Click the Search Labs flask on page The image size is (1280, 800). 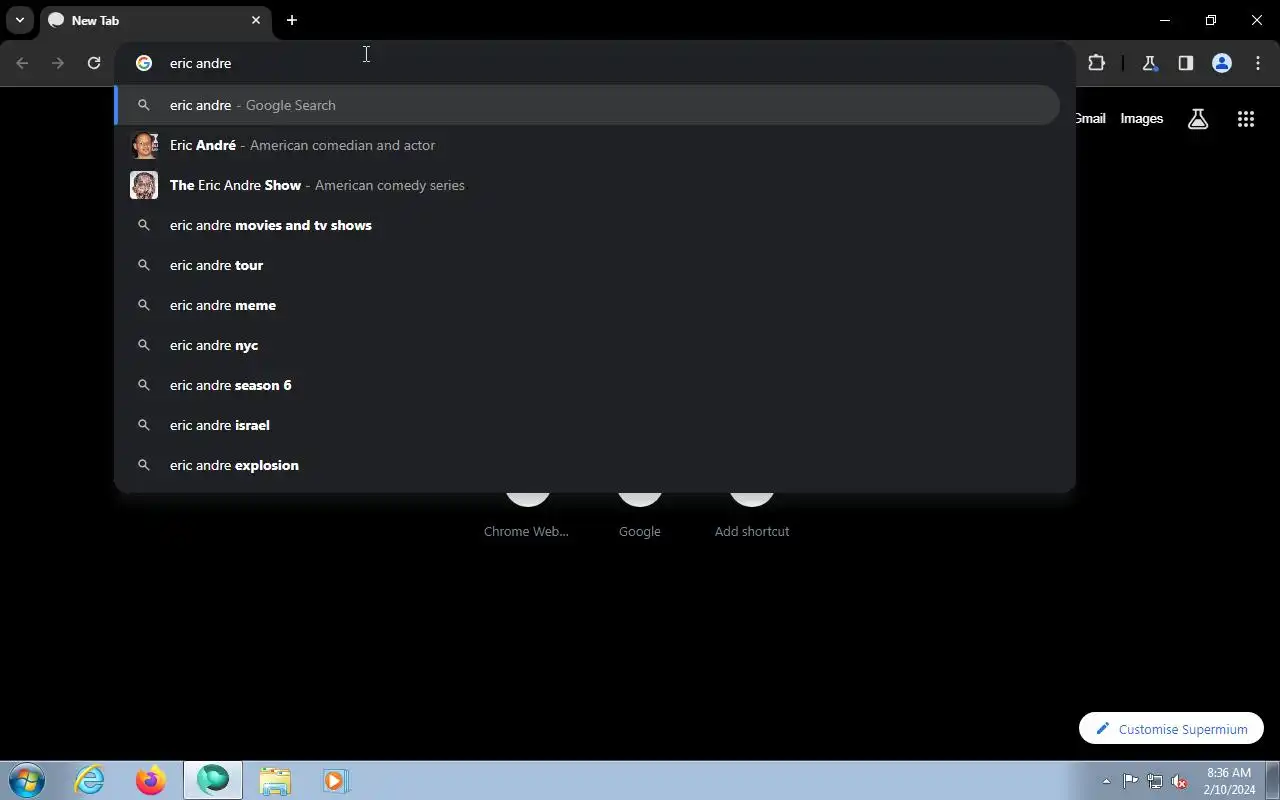(1198, 119)
